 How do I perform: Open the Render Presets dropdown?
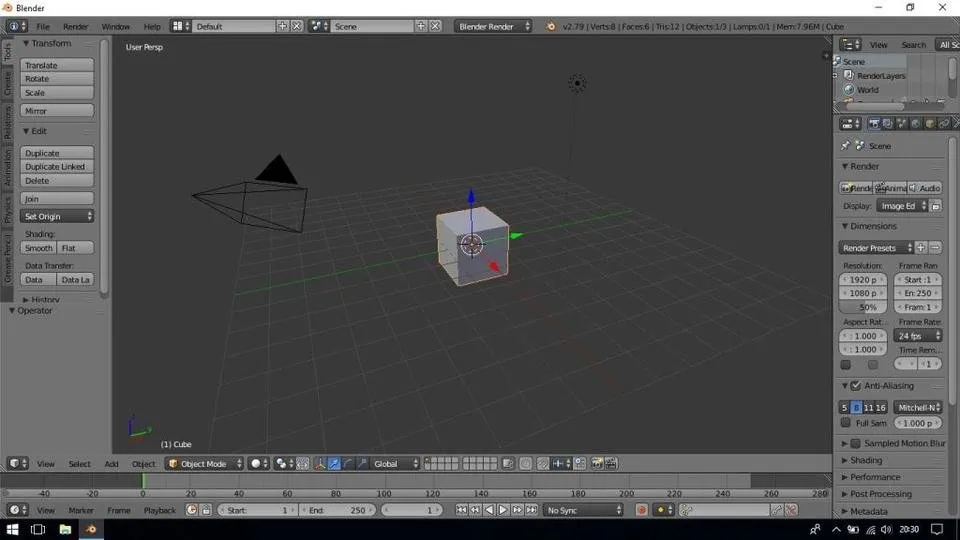877,248
